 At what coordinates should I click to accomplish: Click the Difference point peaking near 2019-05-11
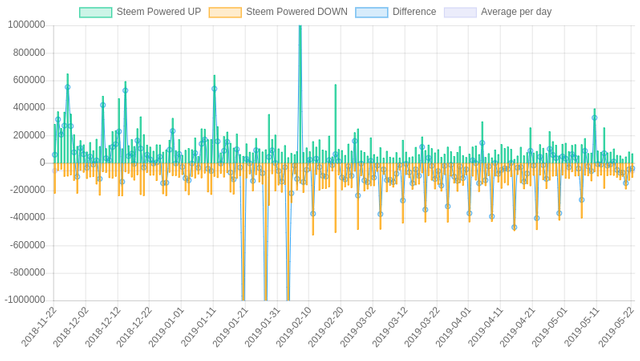(595, 118)
